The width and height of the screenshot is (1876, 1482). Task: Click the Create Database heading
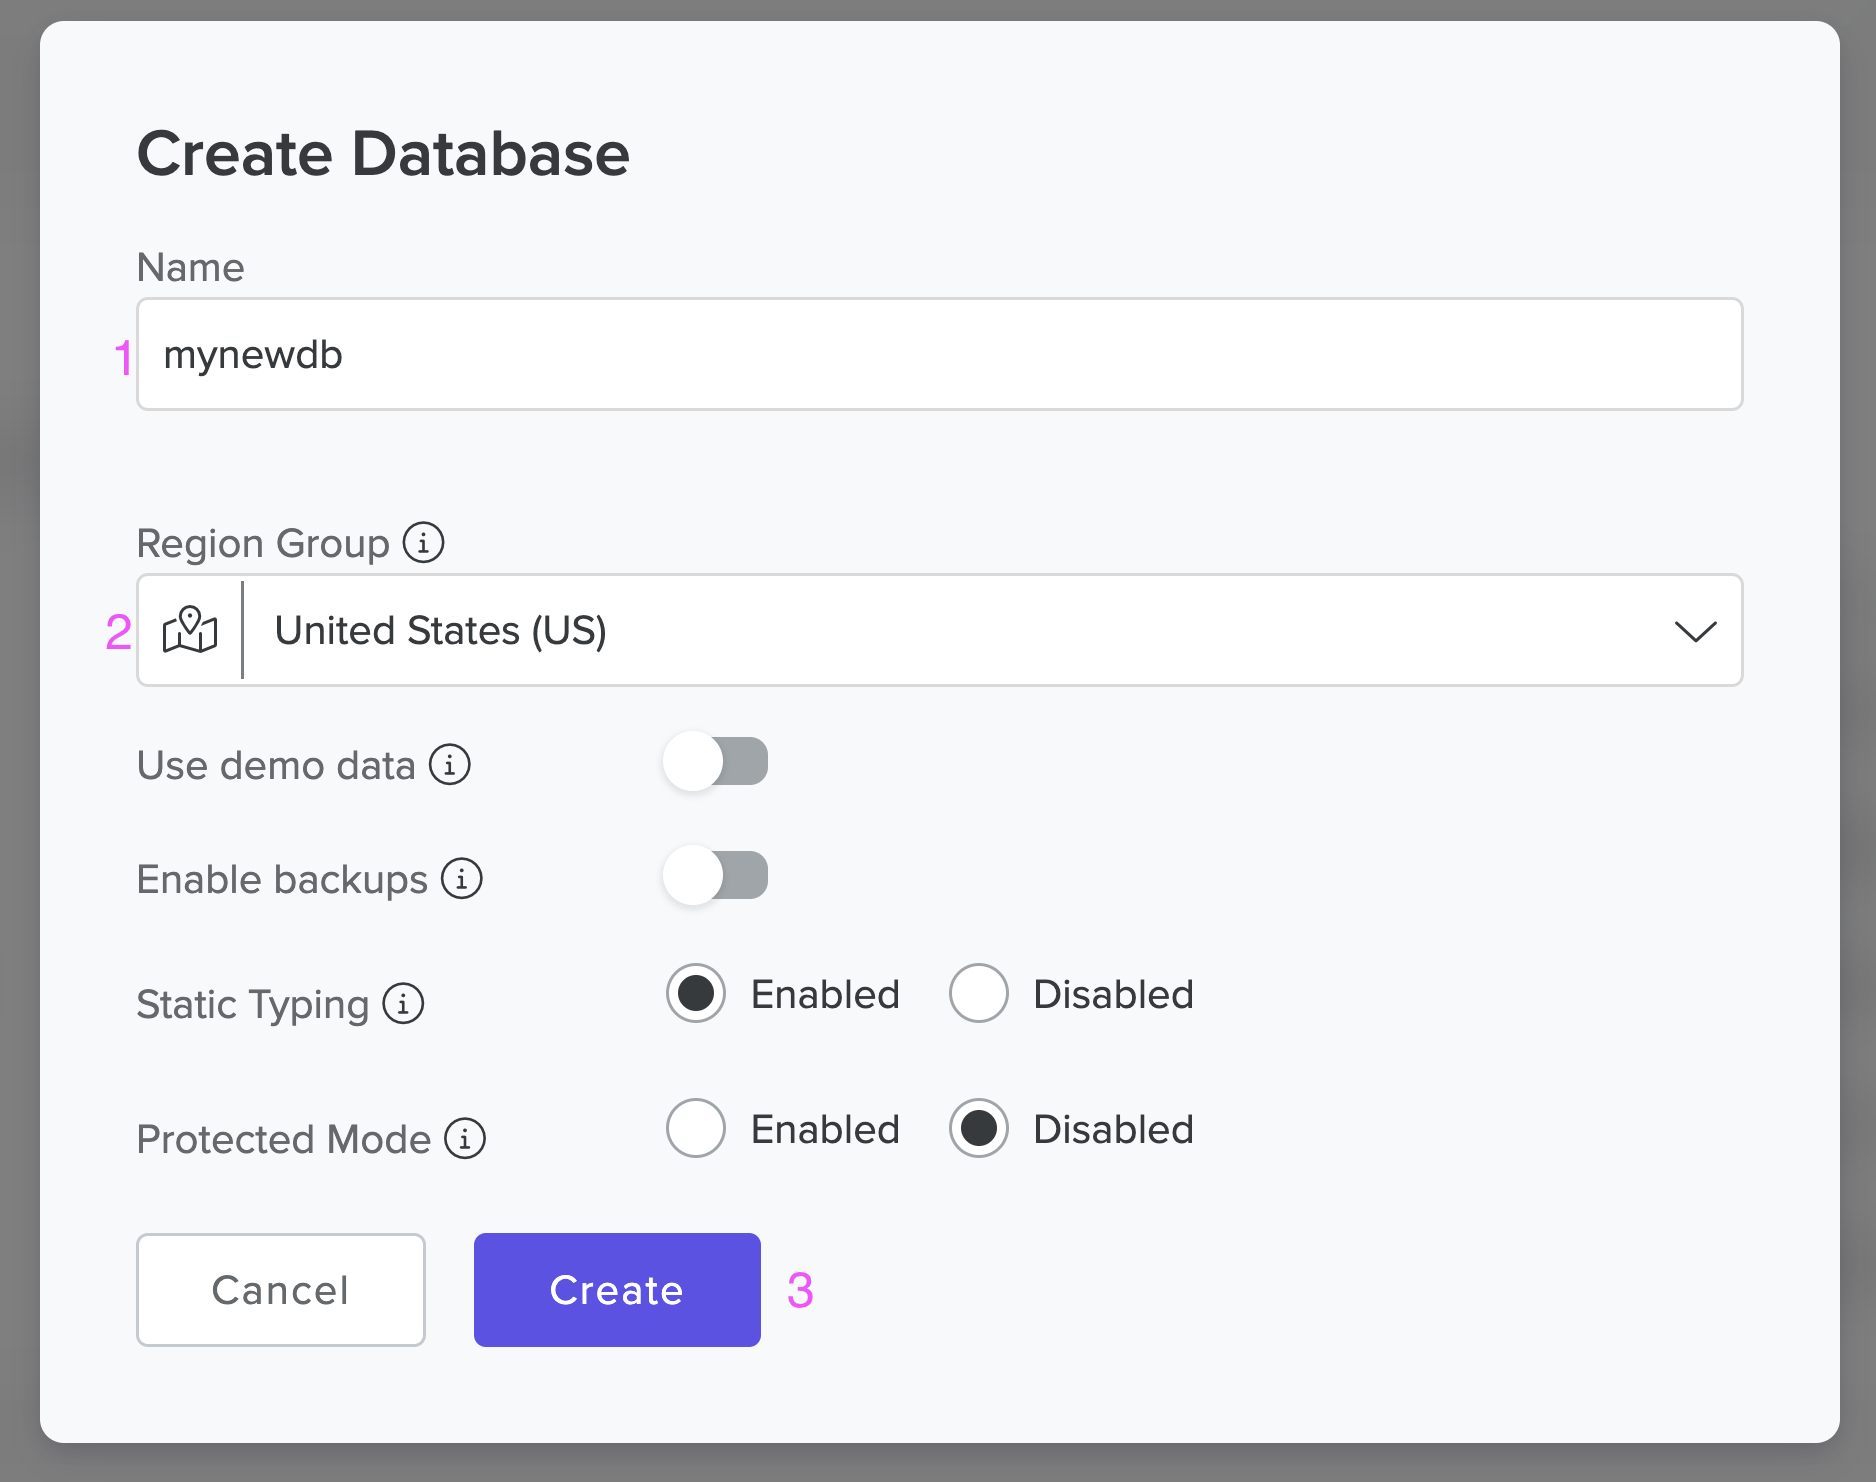383,154
